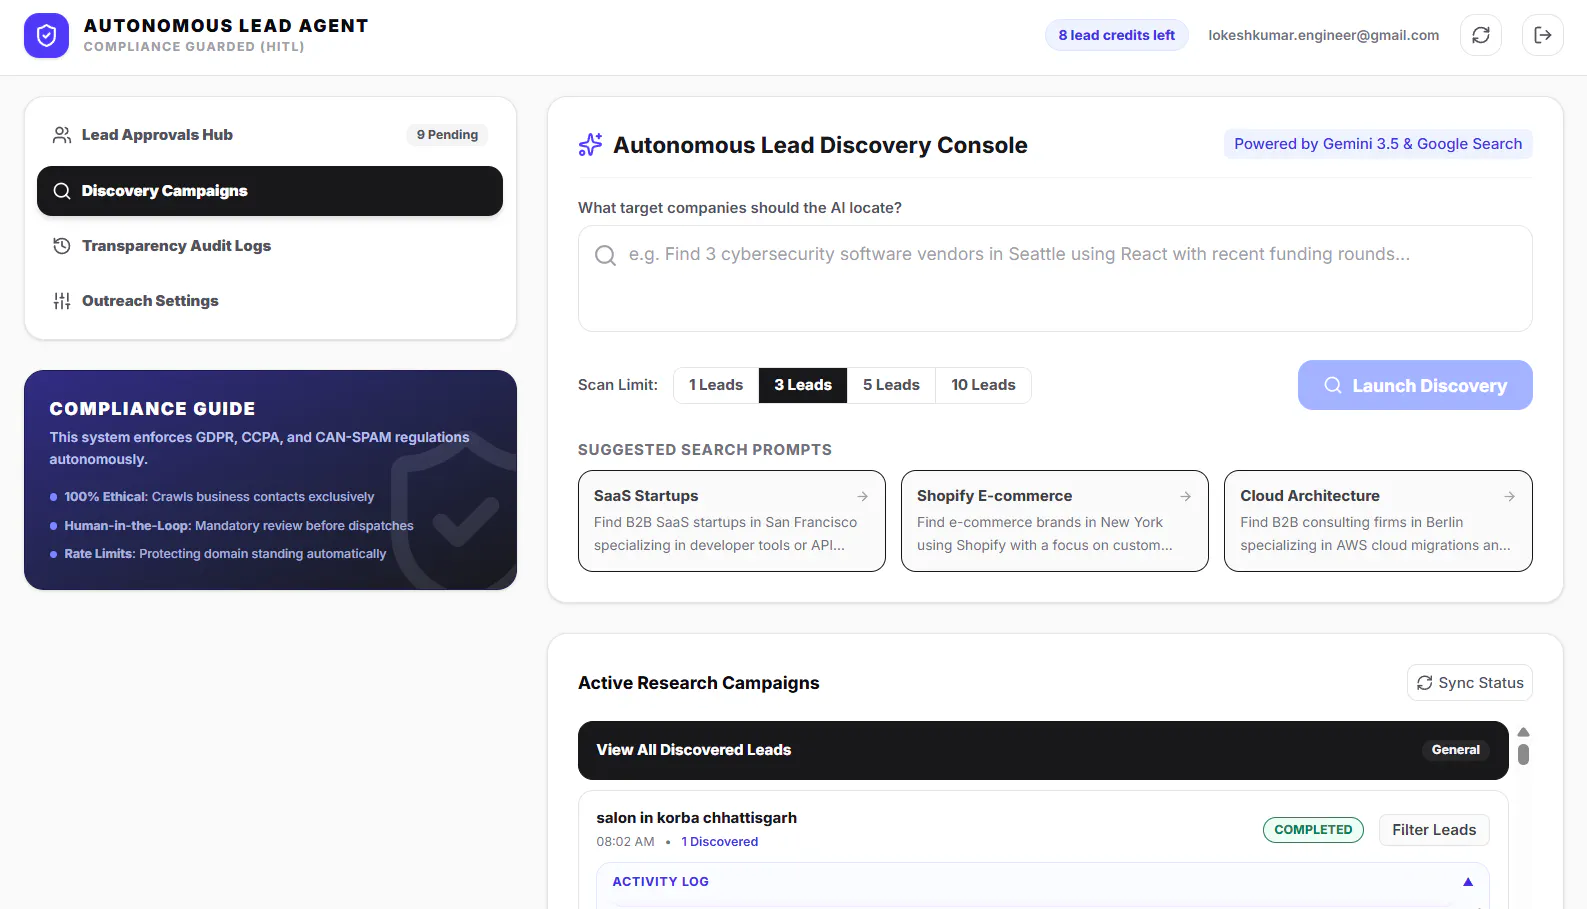Open Discovery Campaigns section
1587x909 pixels.
[x=270, y=191]
